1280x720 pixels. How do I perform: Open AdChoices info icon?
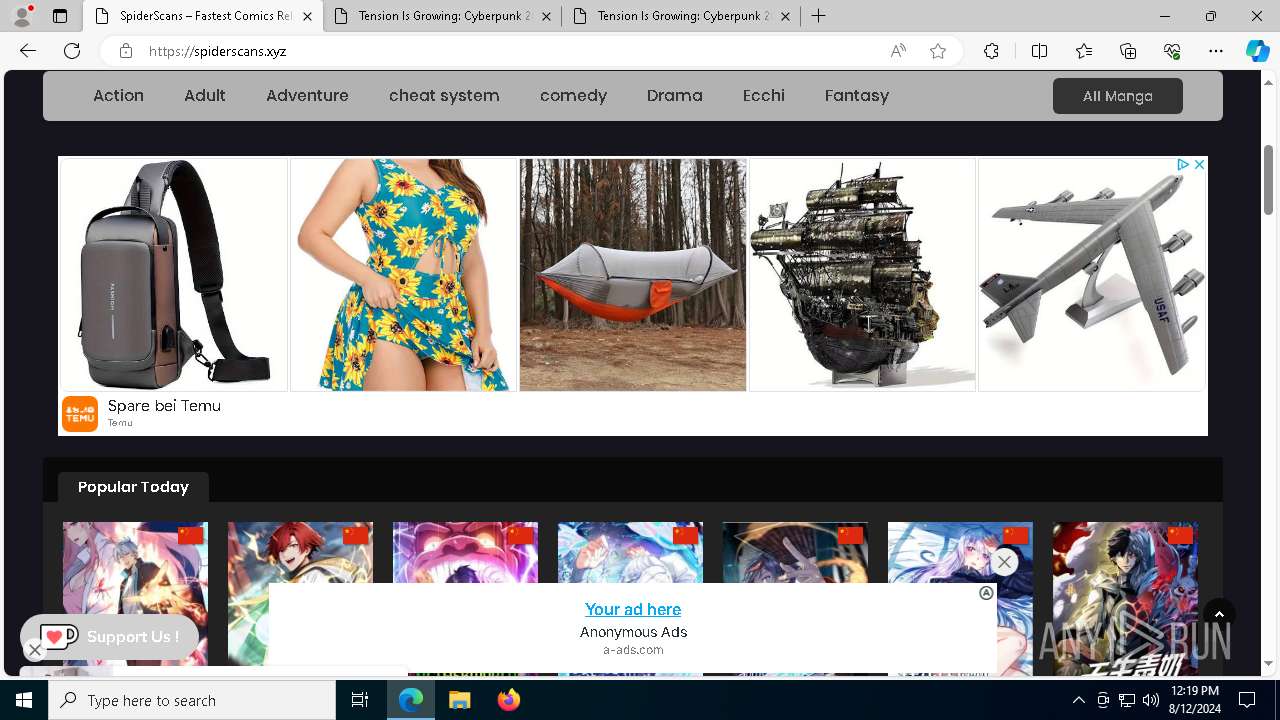[1182, 165]
